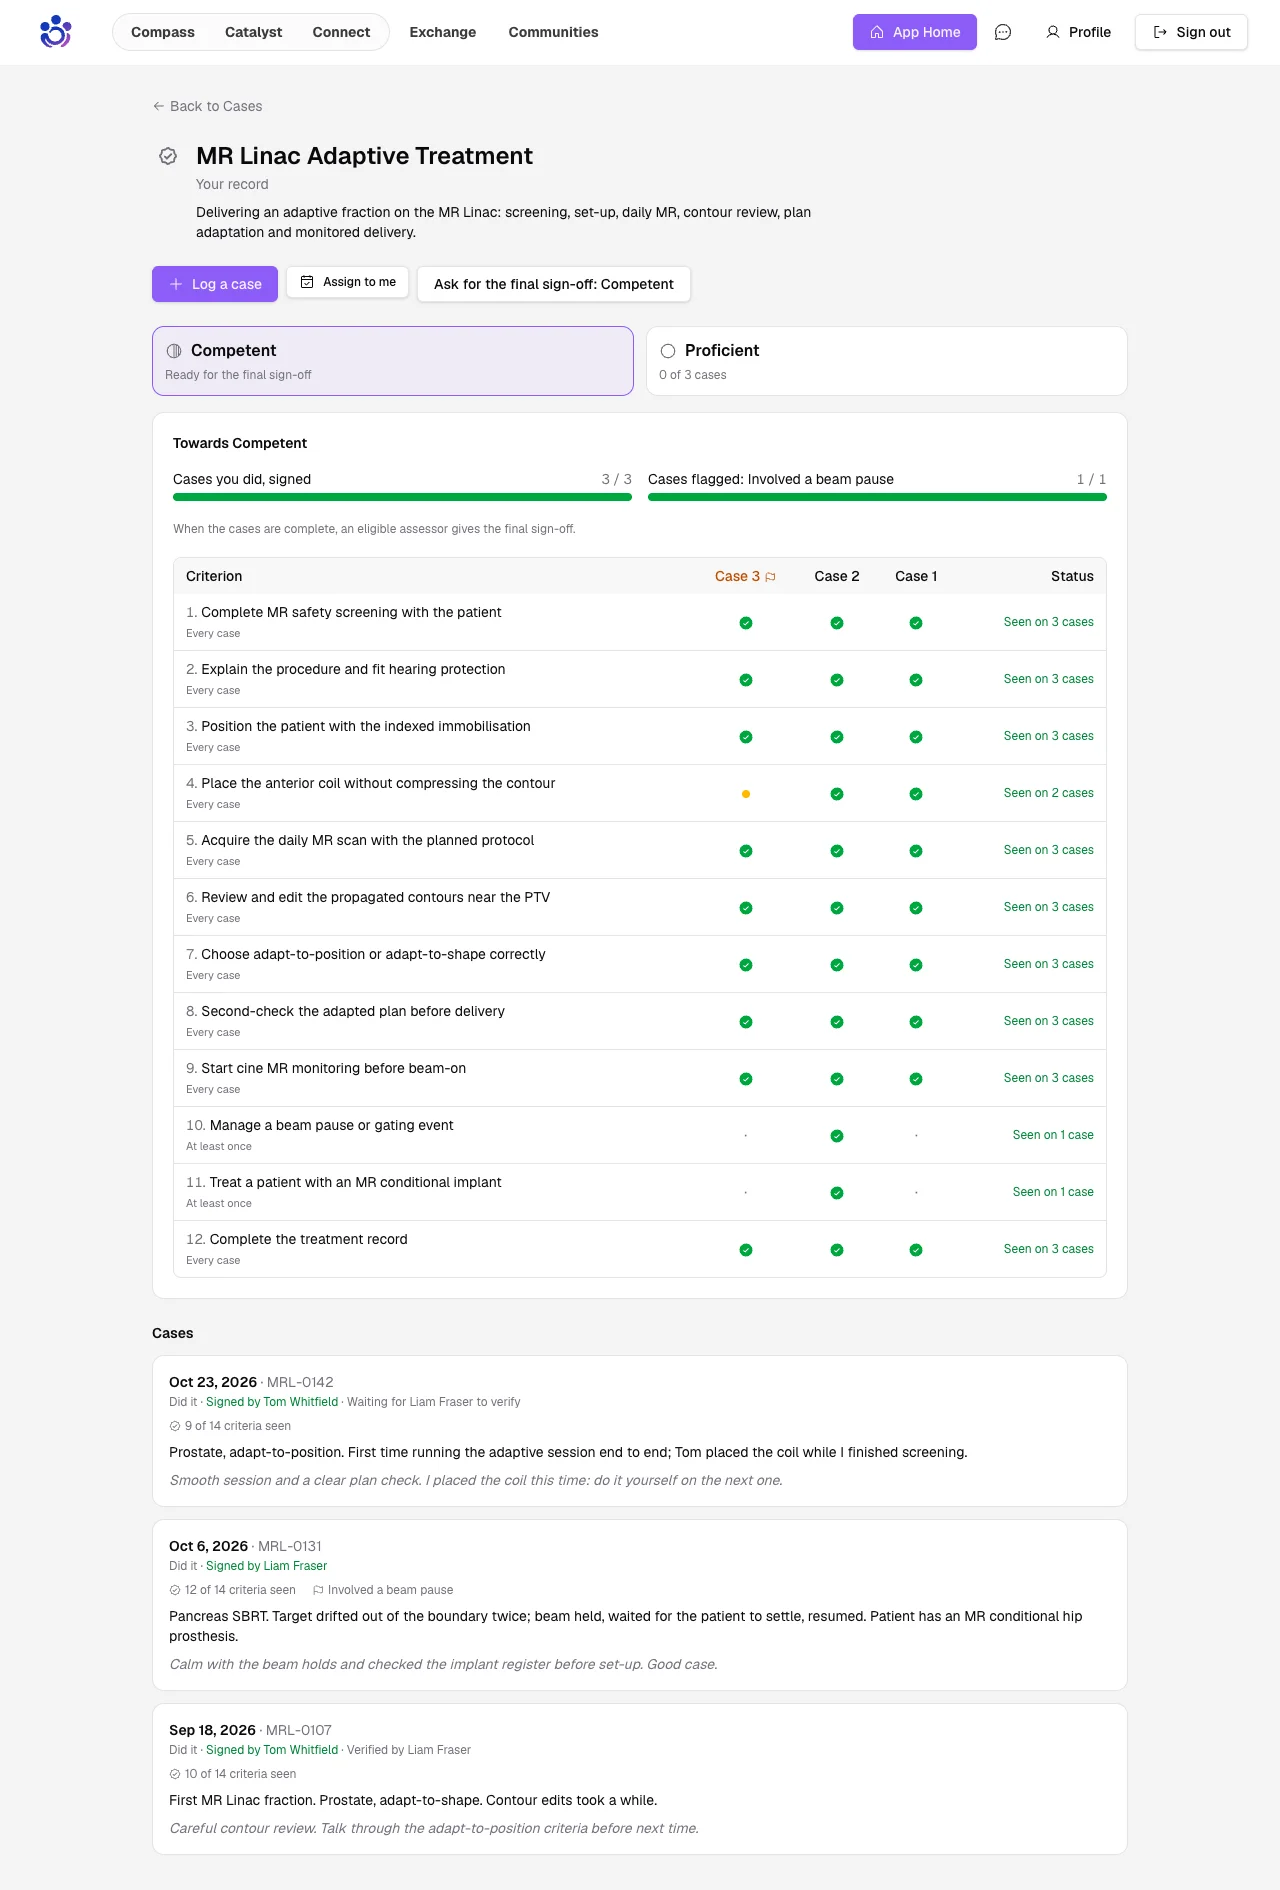Image resolution: width=1280 pixels, height=1890 pixels.
Task: Go Back to Cases
Action: [x=207, y=106]
